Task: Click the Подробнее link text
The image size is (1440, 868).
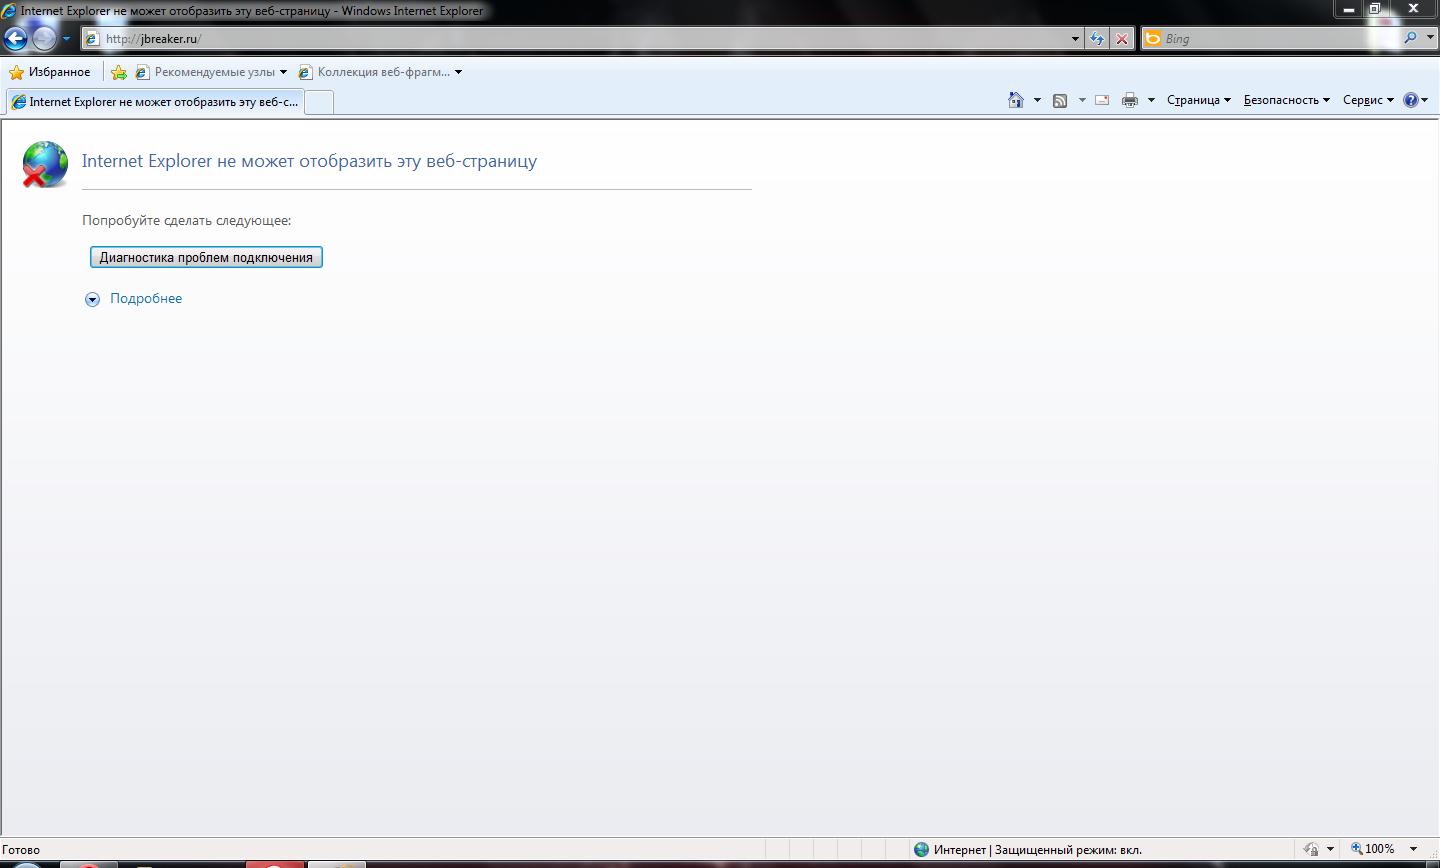Action: [x=146, y=298]
